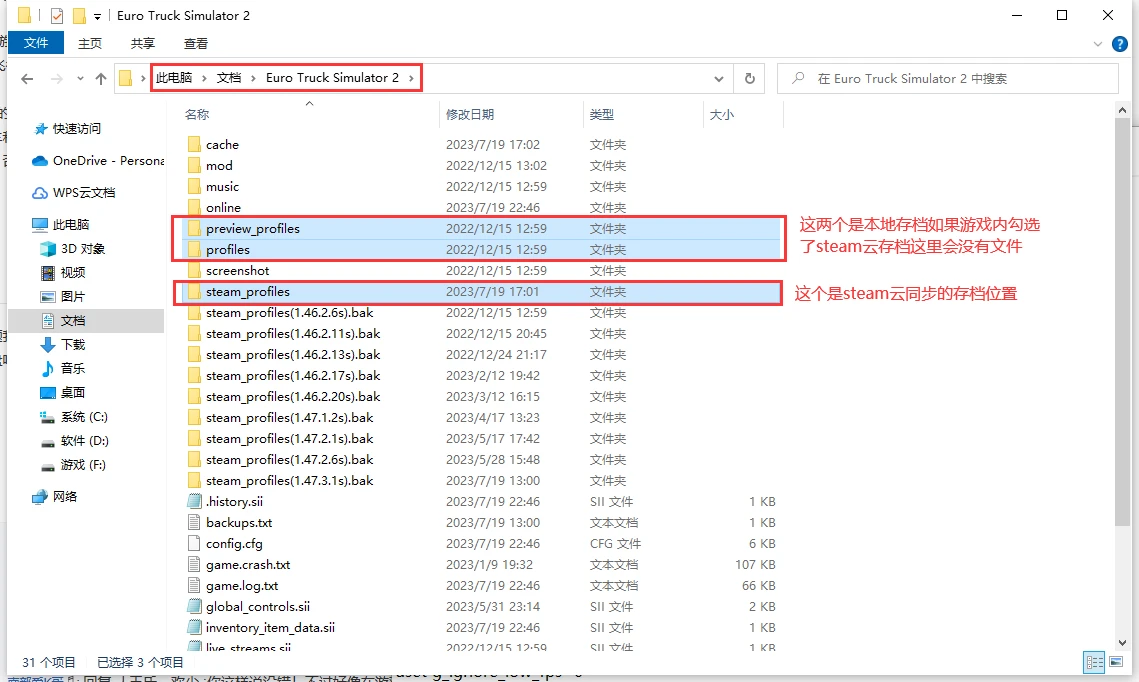This screenshot has width=1139, height=682.
Task: Open 图片 folder in sidebar
Action: (62, 296)
